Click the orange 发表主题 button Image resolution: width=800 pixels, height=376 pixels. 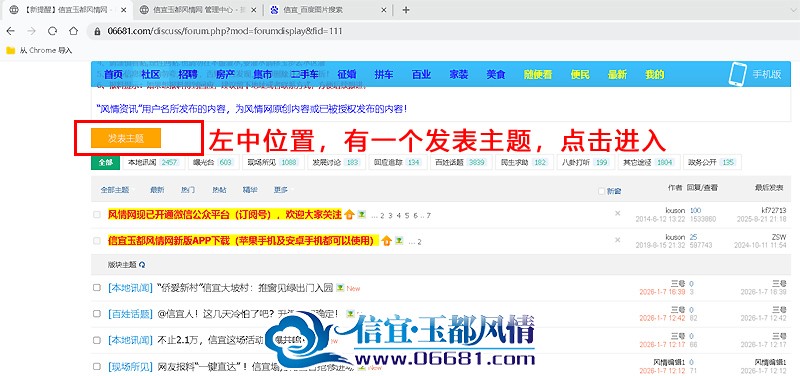126,138
